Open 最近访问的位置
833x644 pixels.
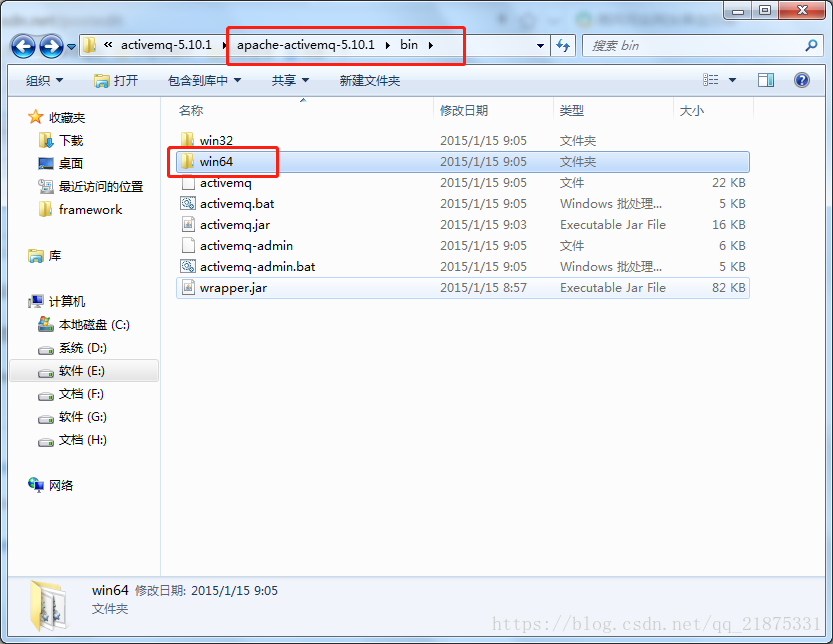click(x=100, y=187)
